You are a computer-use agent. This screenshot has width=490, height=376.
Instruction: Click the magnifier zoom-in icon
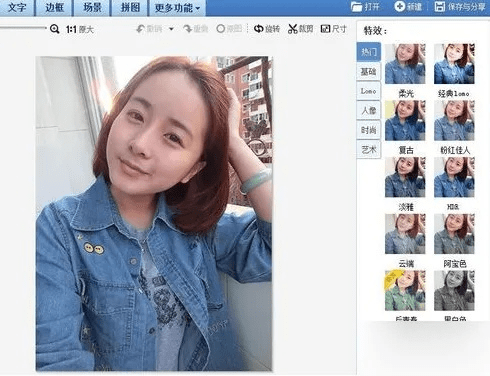tap(54, 29)
